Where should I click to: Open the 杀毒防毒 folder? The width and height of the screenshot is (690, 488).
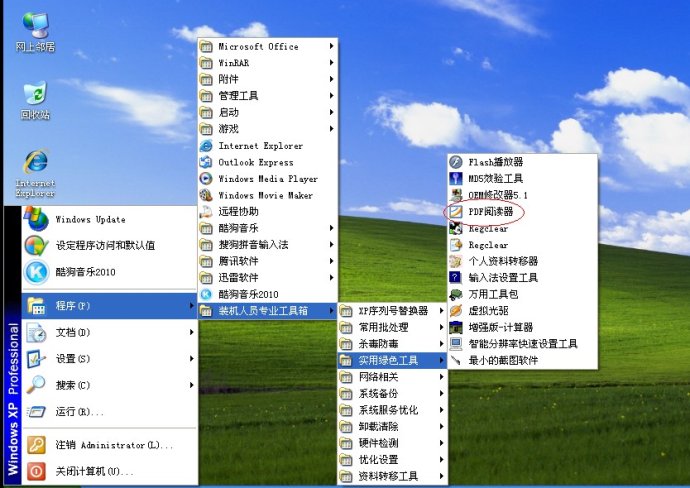coord(392,344)
